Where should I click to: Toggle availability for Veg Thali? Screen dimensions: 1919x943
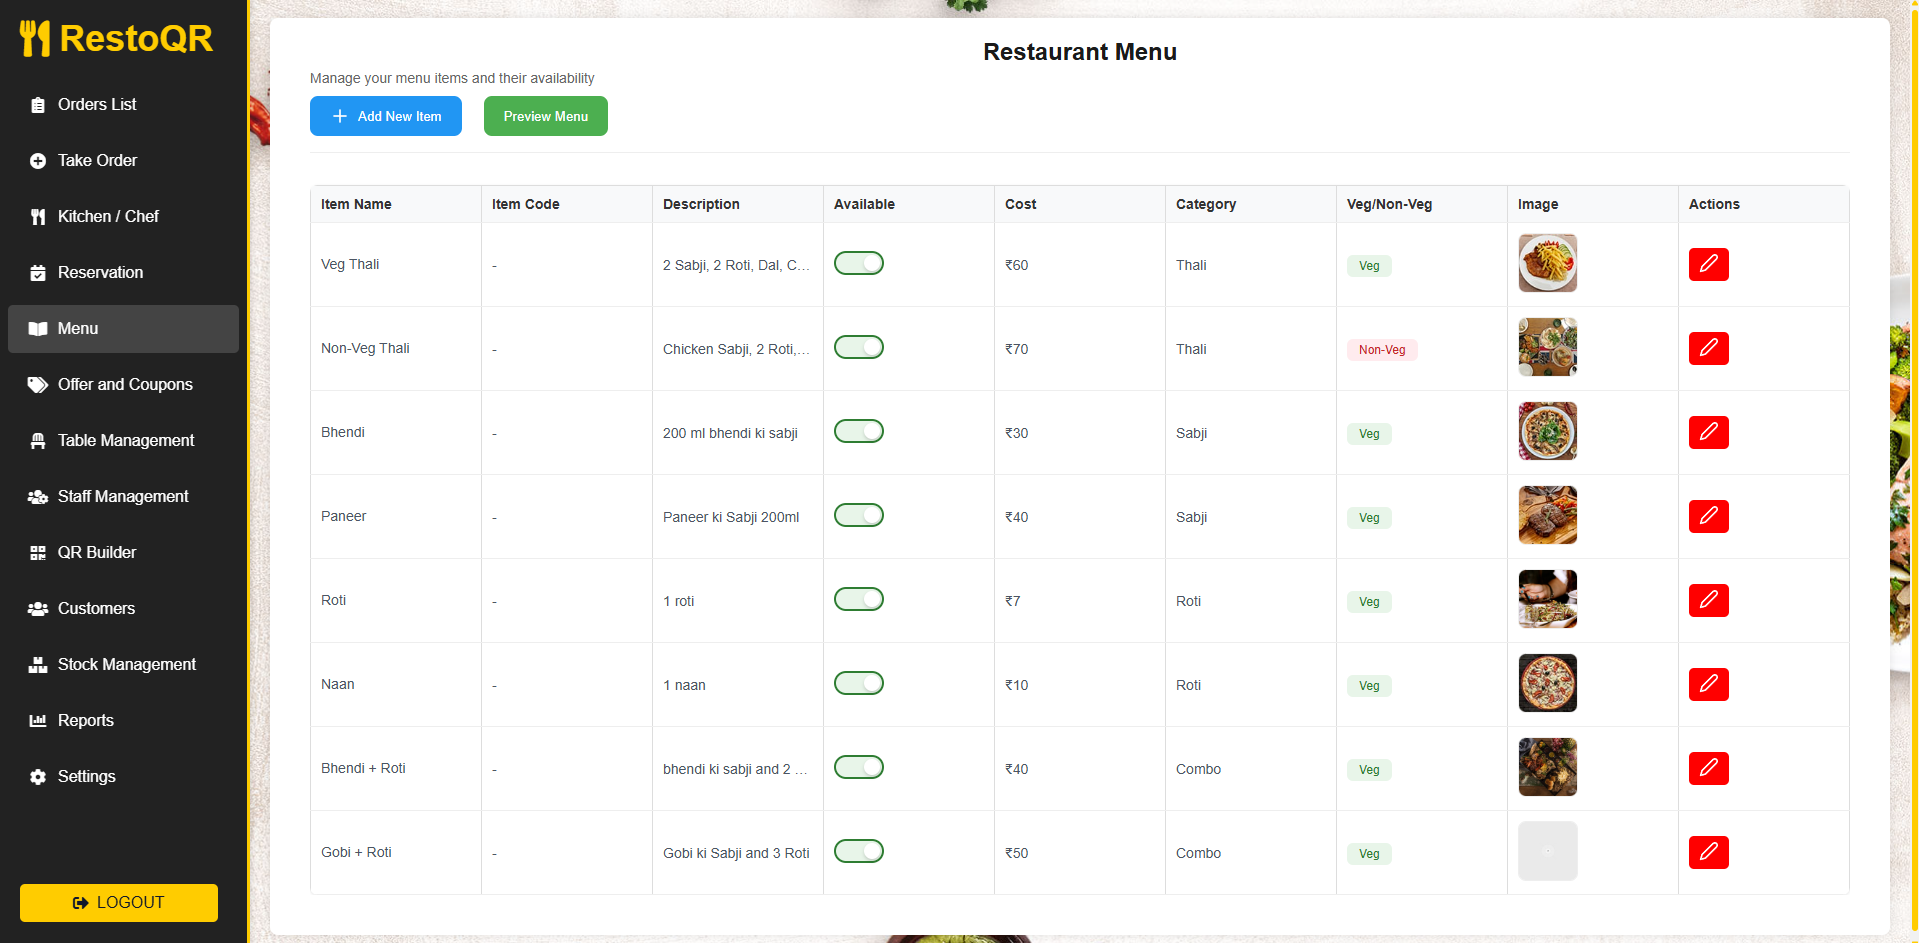(x=859, y=263)
